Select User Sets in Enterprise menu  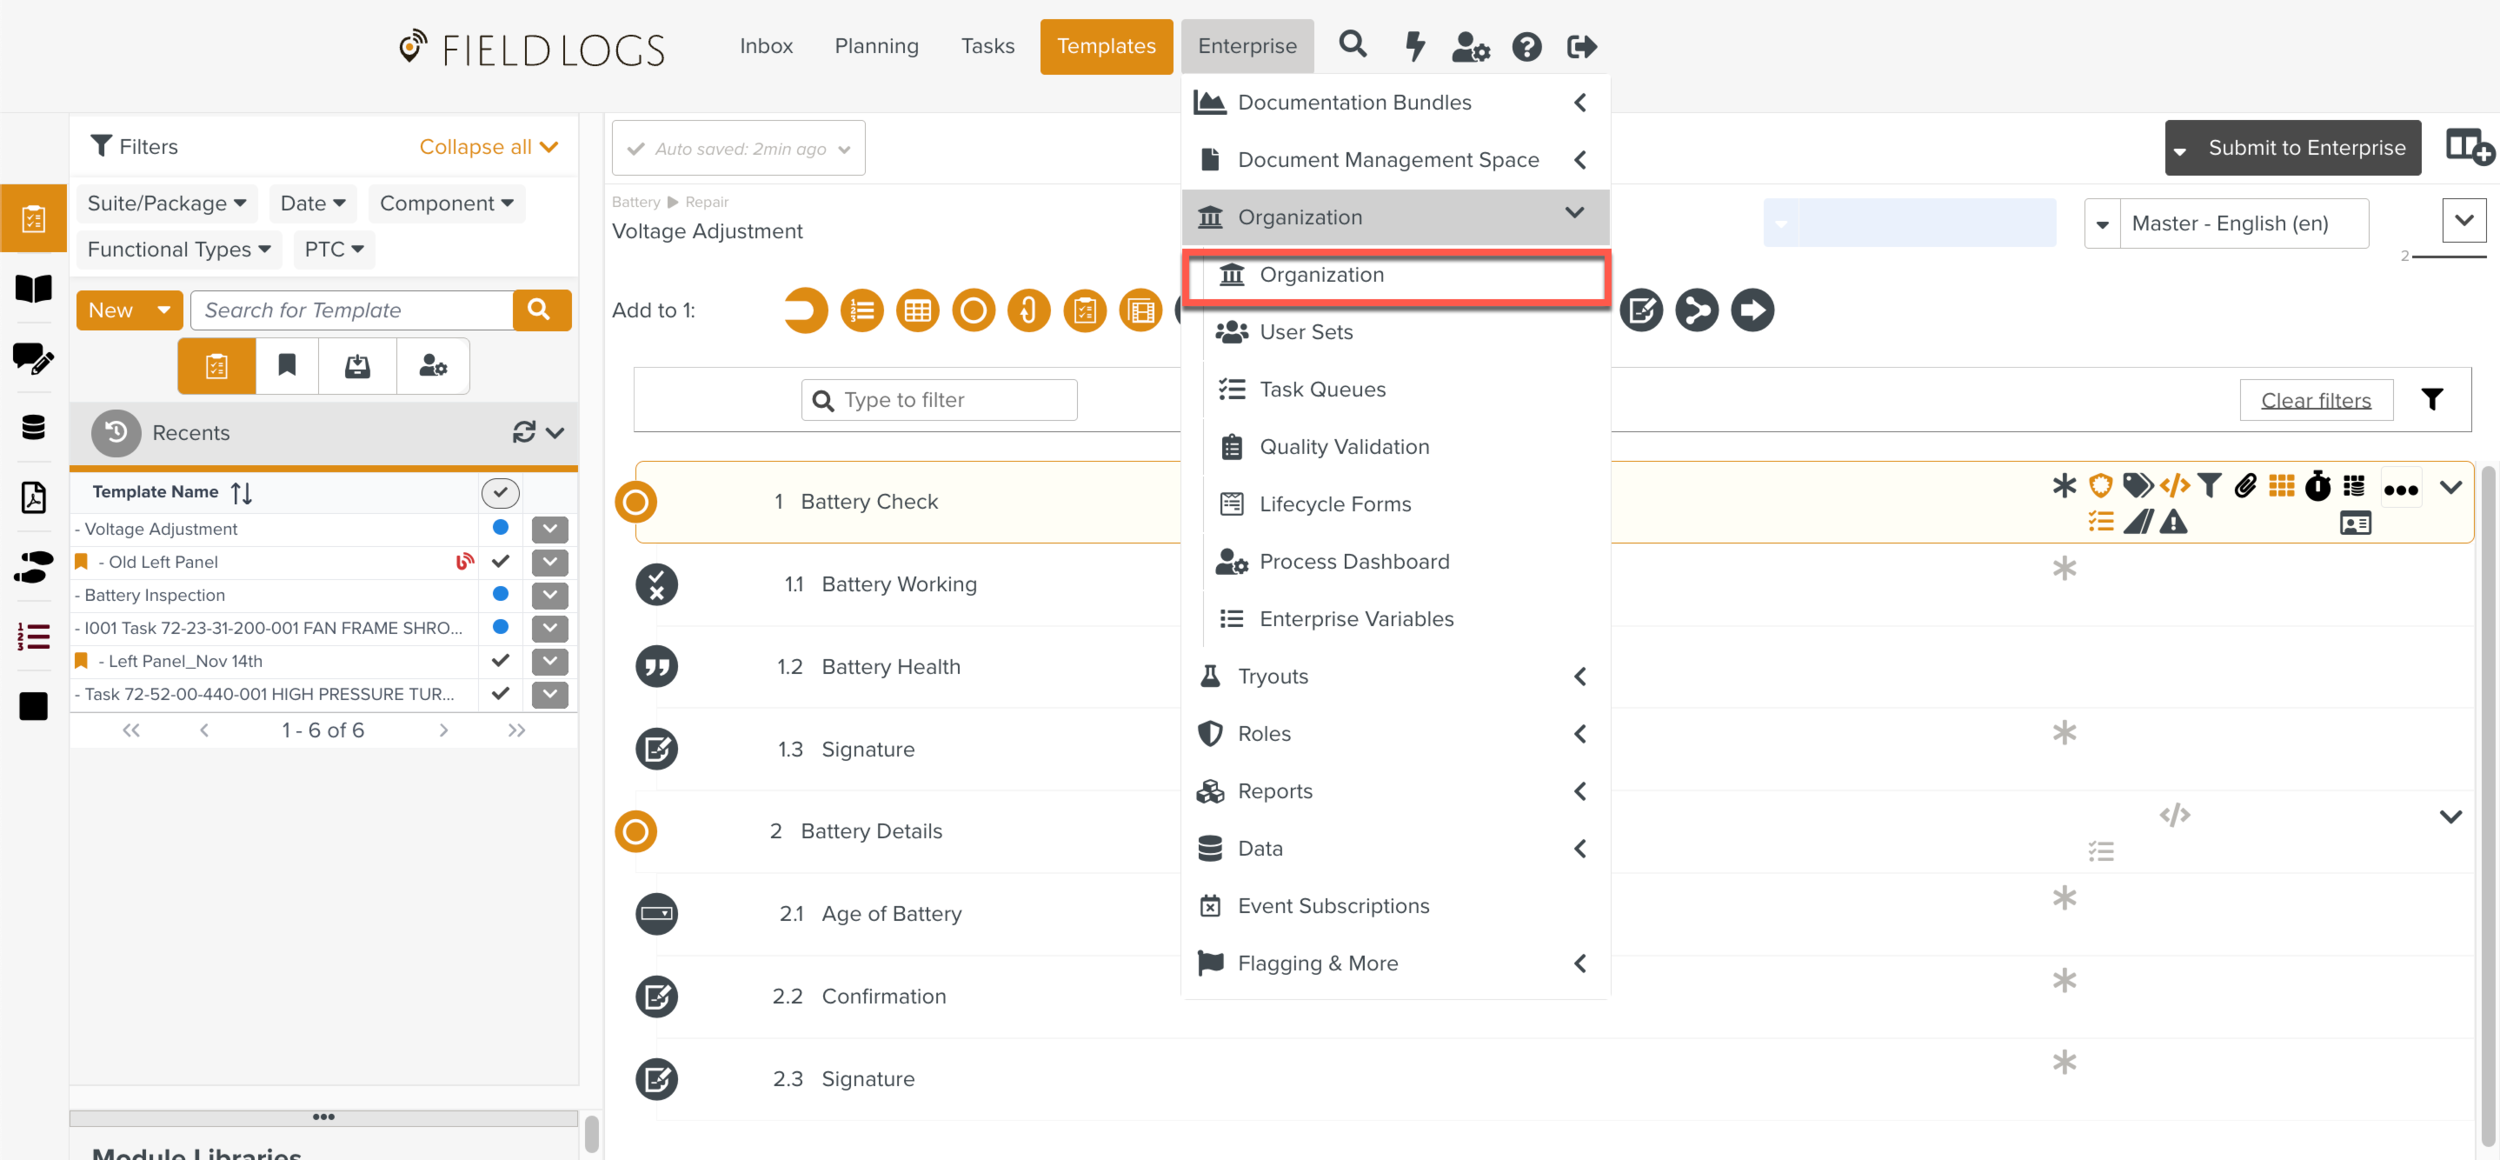pyautogui.click(x=1305, y=332)
